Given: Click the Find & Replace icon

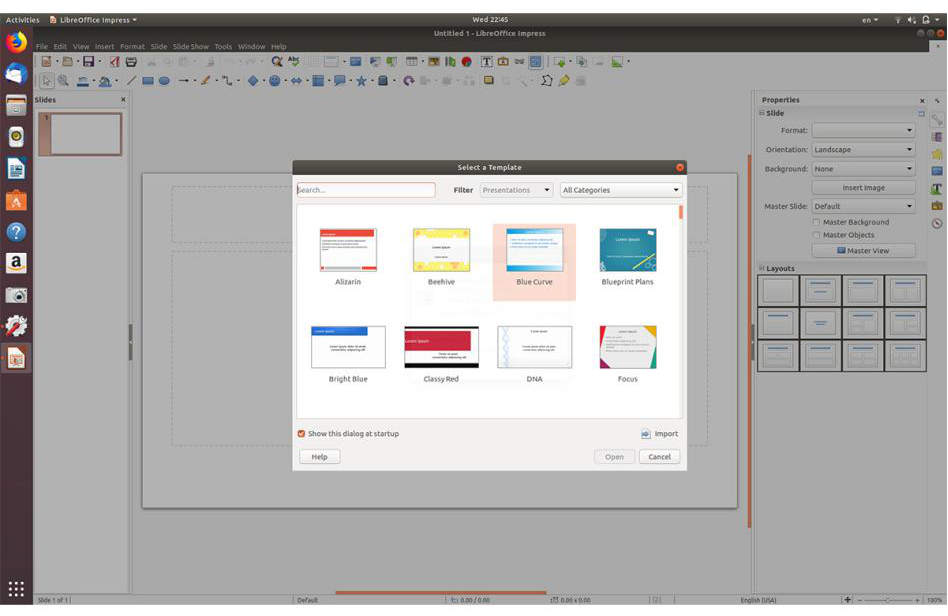Looking at the screenshot, I should tap(277, 62).
